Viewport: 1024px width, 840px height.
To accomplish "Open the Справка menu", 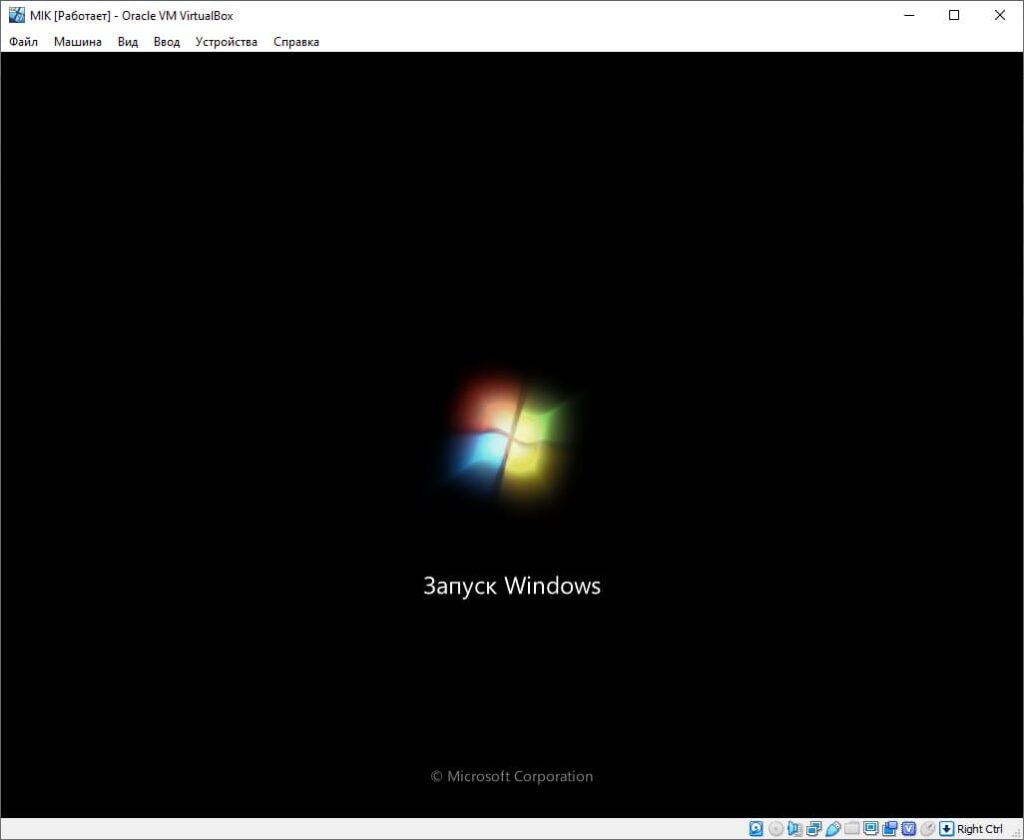I will pyautogui.click(x=296, y=42).
